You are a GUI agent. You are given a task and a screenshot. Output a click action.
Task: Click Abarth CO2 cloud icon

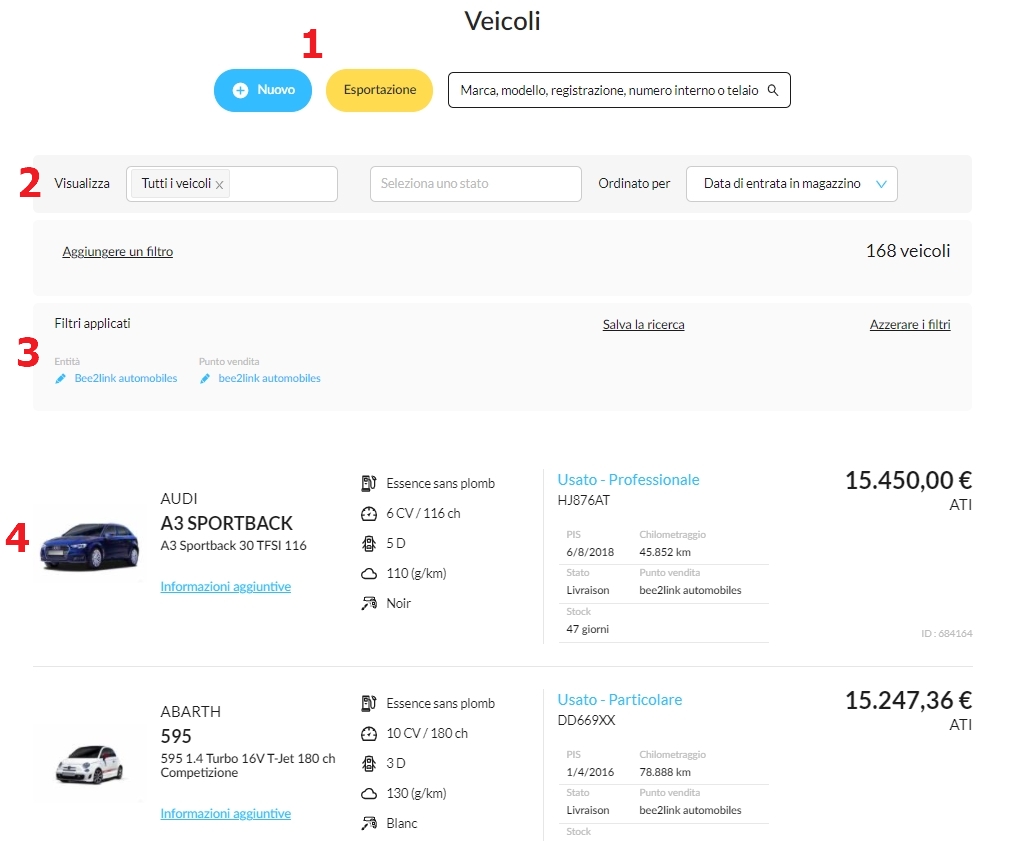[369, 794]
